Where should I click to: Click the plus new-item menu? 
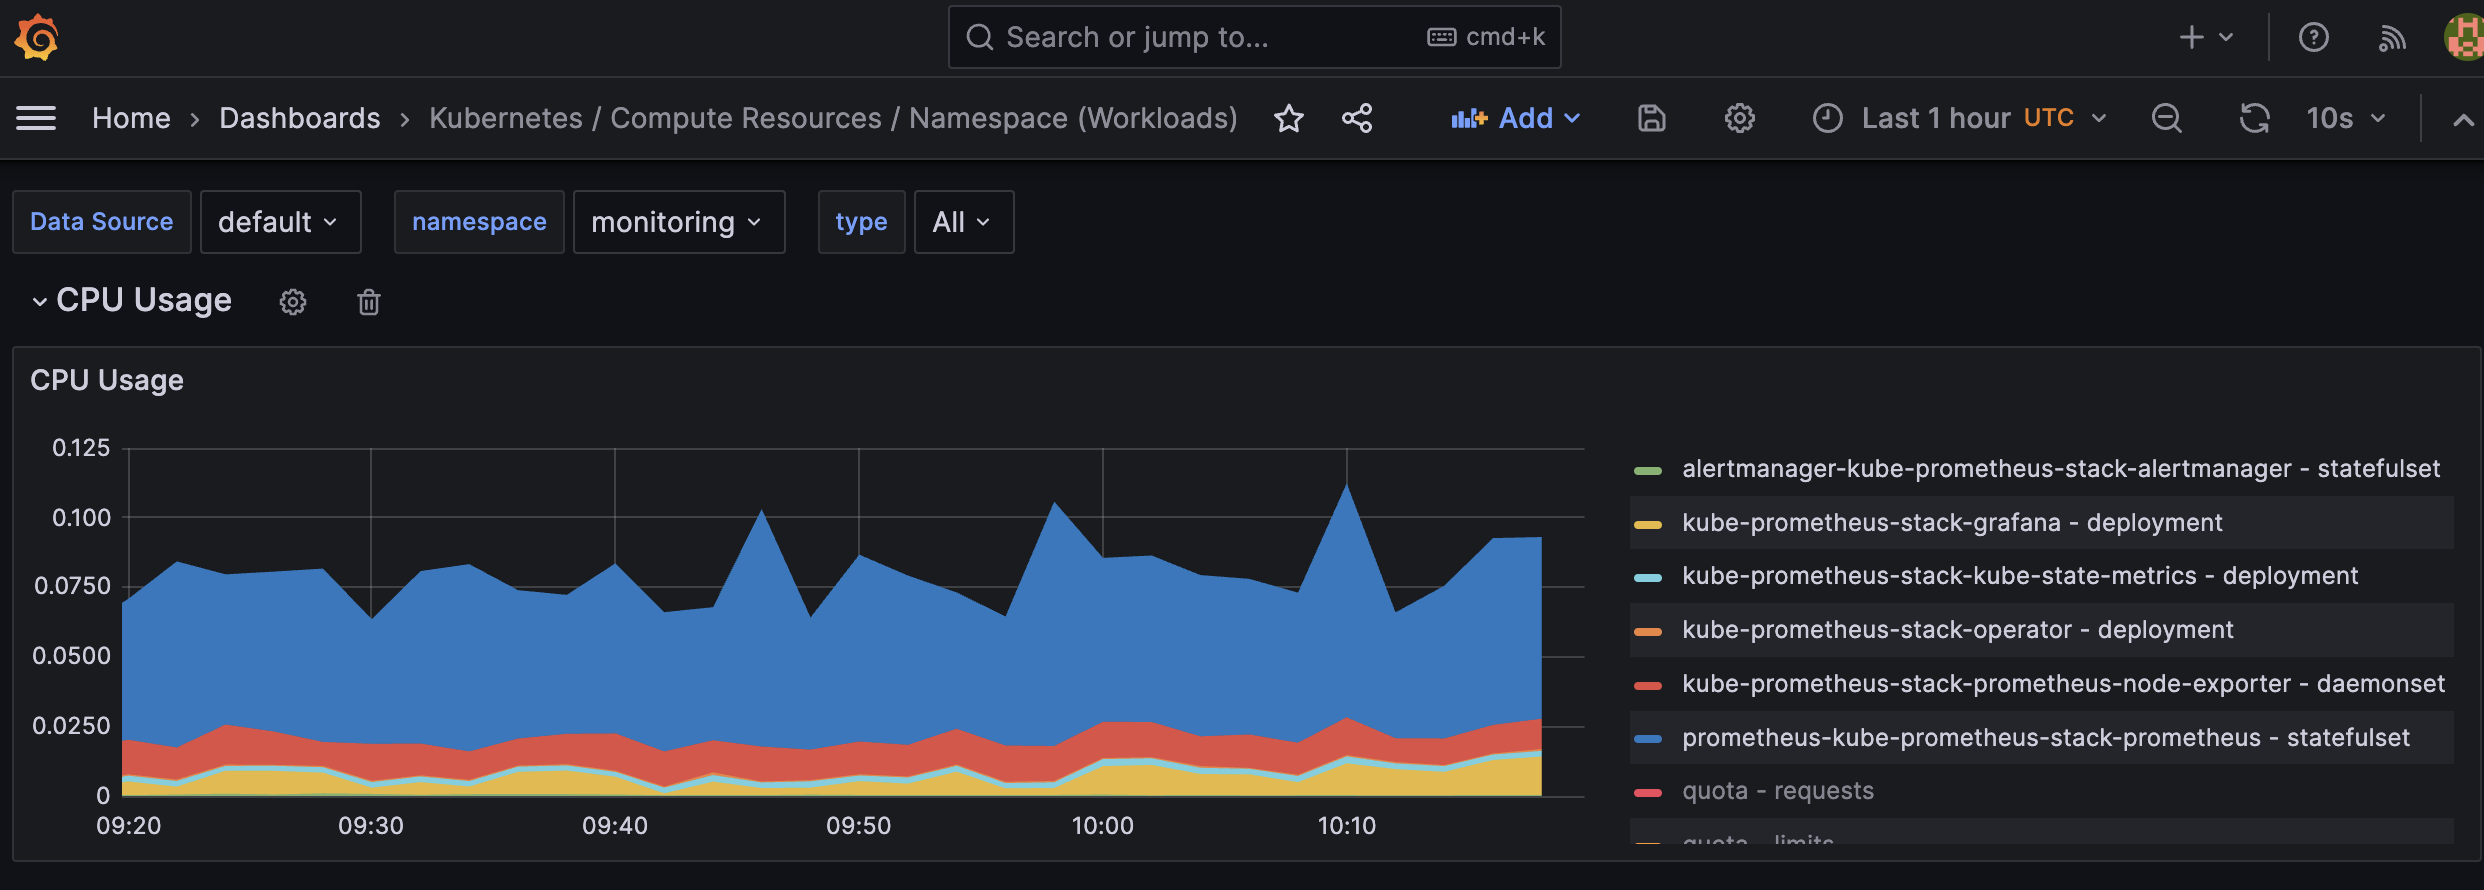point(2206,38)
